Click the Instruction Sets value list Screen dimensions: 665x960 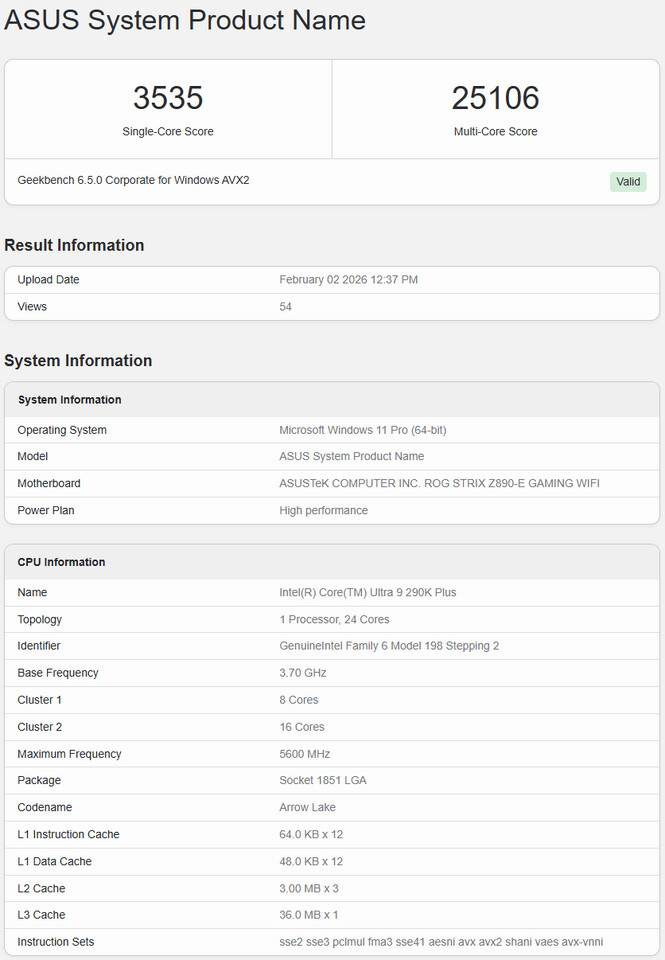point(441,942)
